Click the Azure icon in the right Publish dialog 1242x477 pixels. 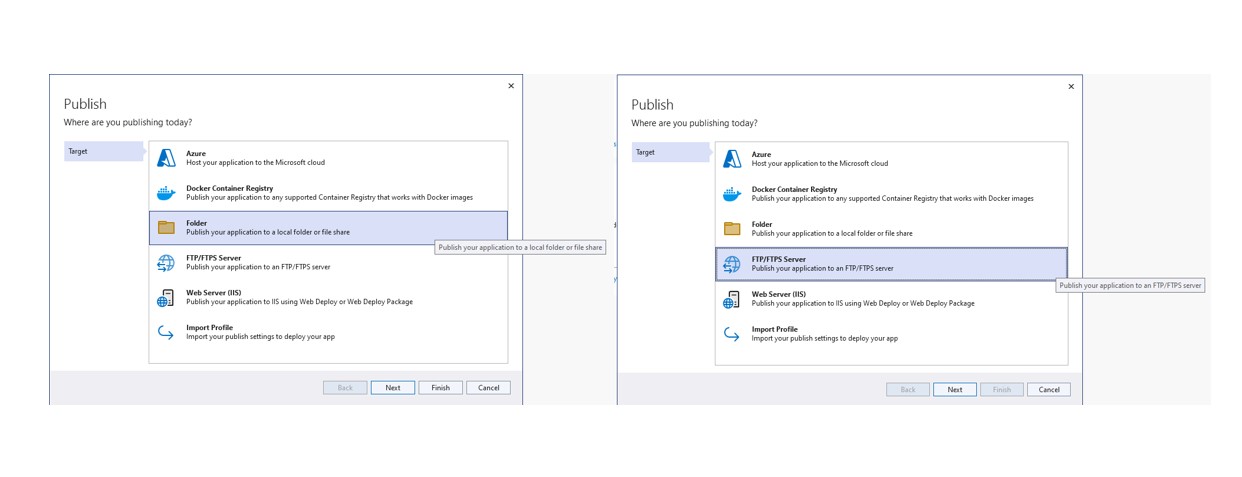(732, 159)
